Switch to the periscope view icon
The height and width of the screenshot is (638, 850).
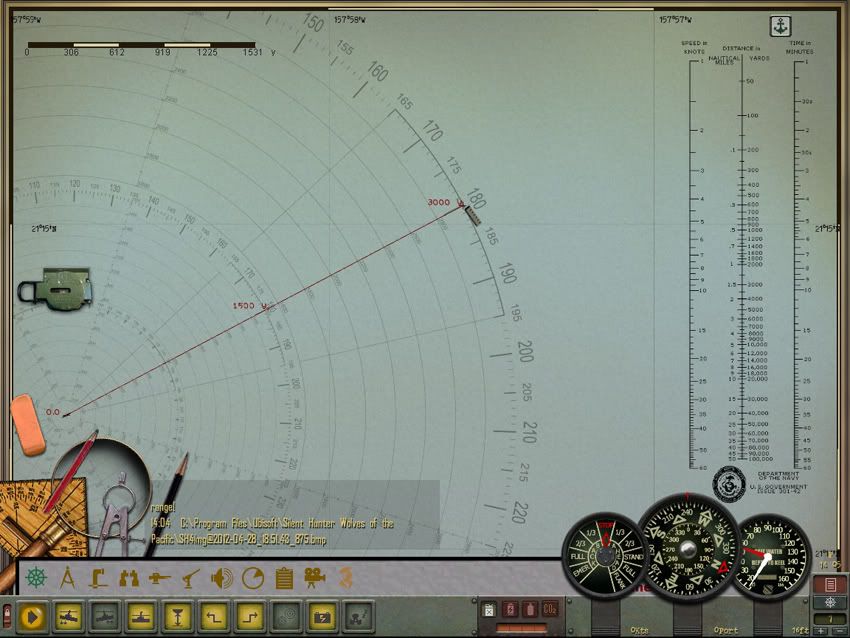click(98, 578)
